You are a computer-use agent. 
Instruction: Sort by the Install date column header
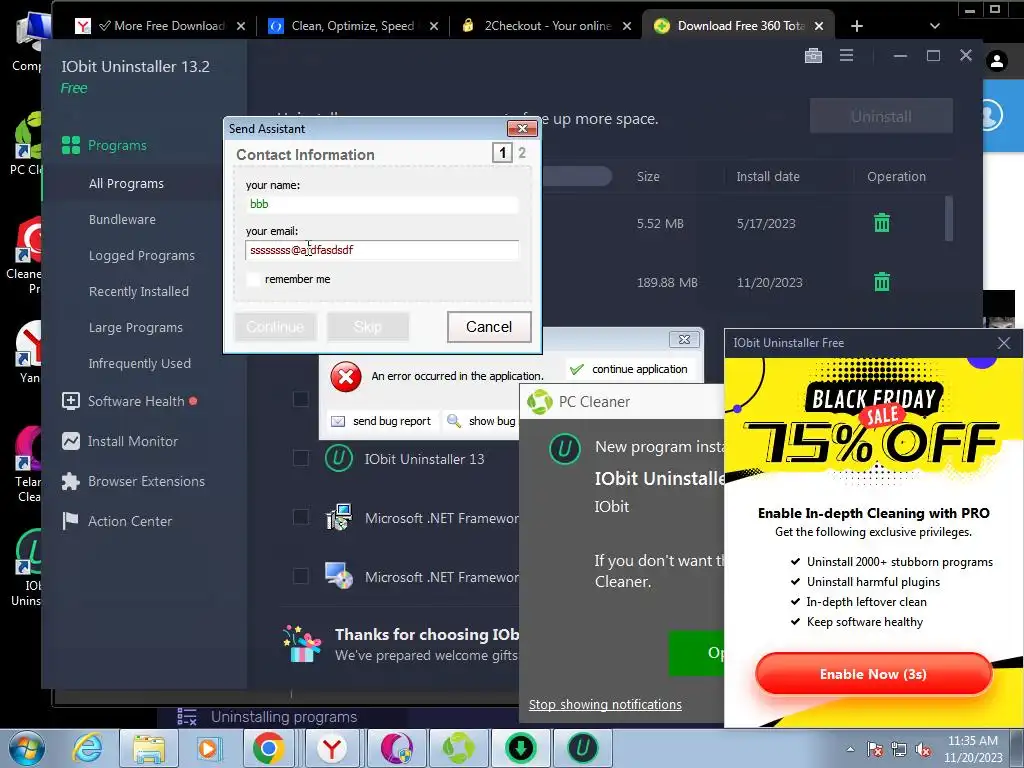point(768,176)
